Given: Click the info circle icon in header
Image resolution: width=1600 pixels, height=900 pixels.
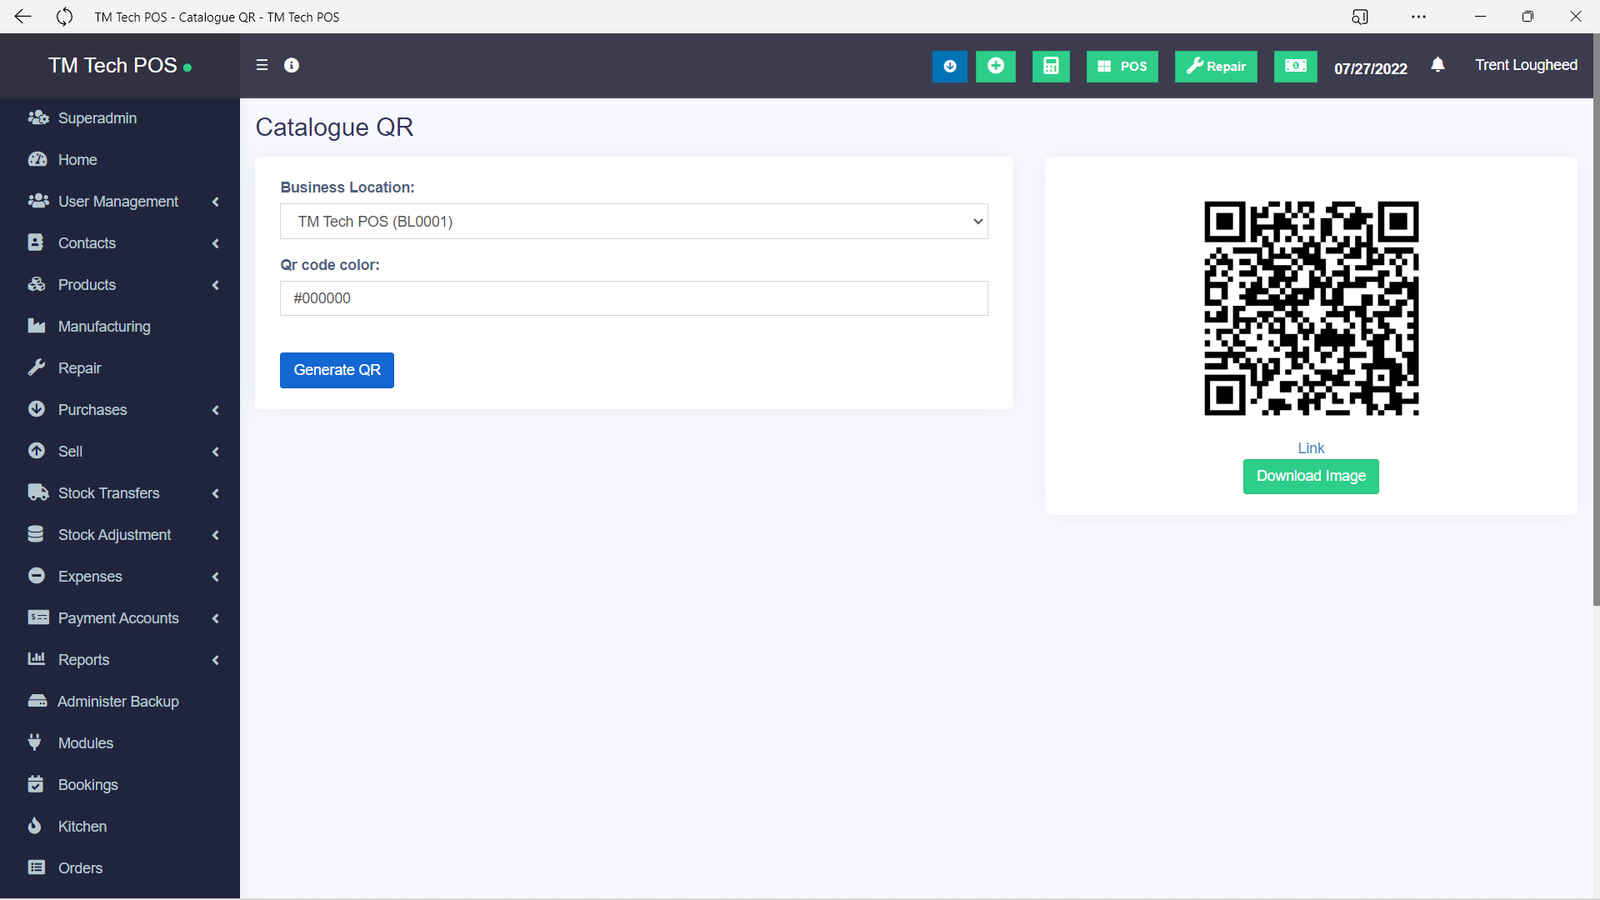Looking at the screenshot, I should (x=292, y=65).
